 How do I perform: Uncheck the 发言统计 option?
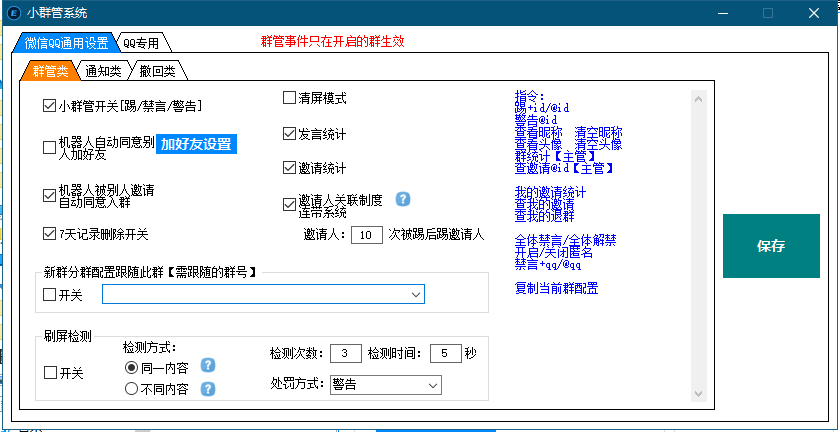point(289,133)
